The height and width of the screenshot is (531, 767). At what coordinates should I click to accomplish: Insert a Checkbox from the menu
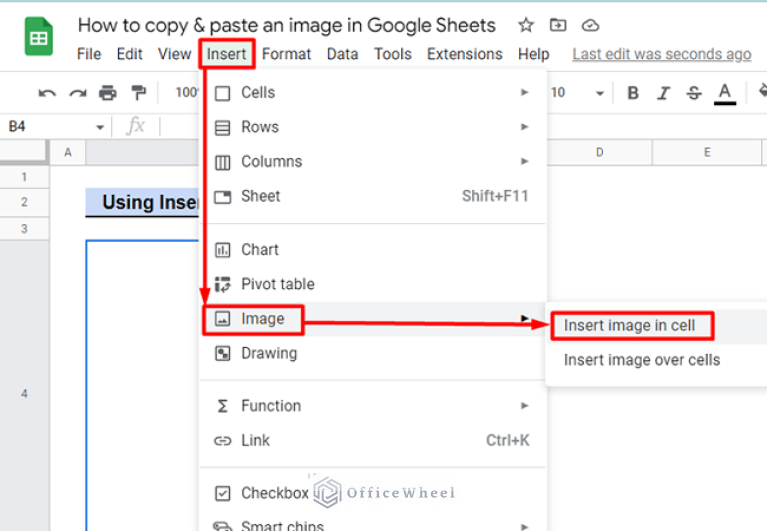[x=274, y=493]
